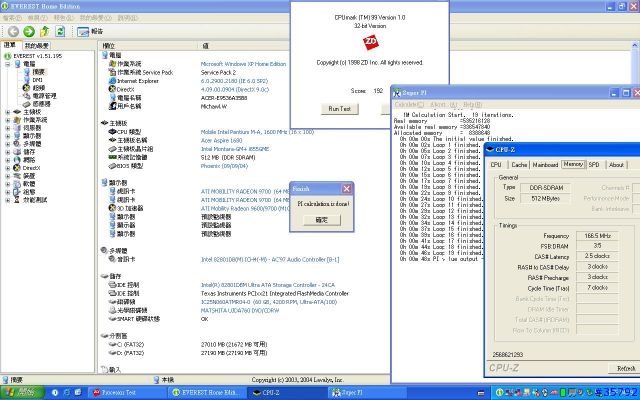Select the 效能測試 benchmark tree node
640x400 pixels.
click(35, 200)
